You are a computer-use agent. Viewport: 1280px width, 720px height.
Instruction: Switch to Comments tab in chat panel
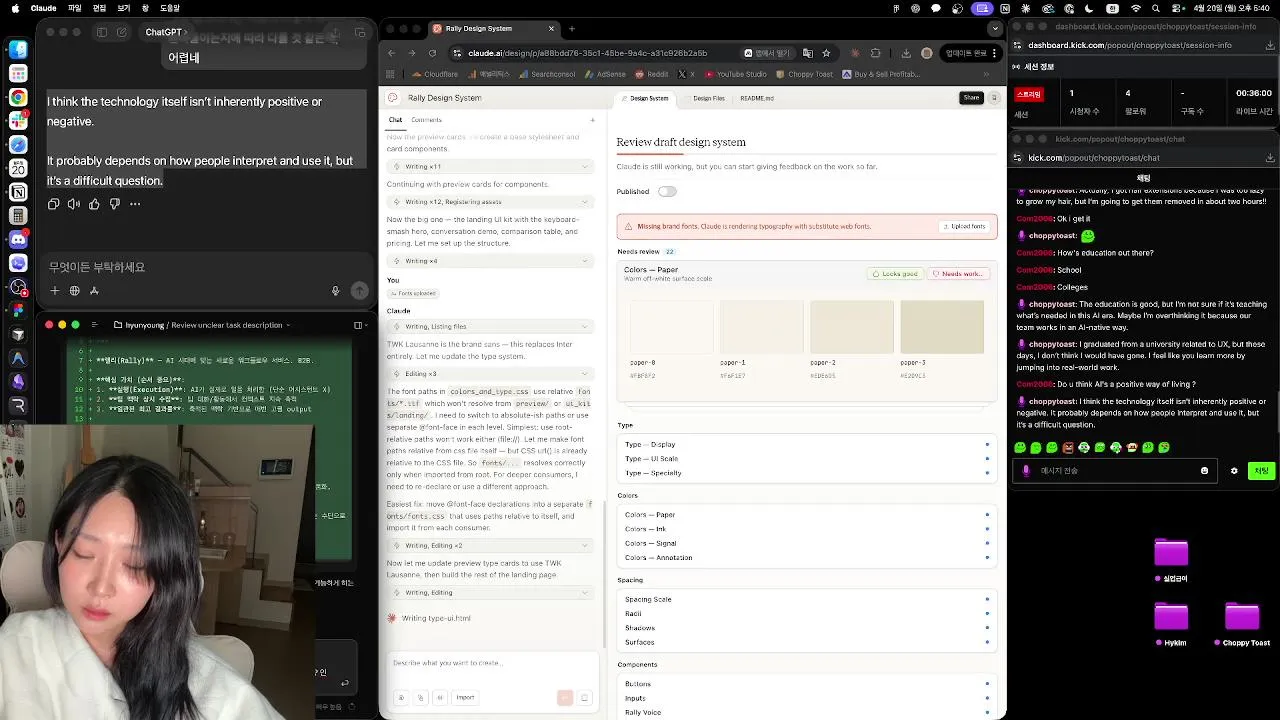click(426, 120)
